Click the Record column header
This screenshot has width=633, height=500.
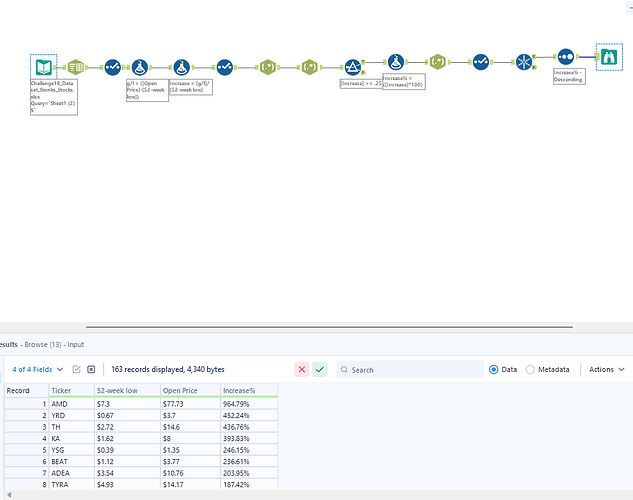[27, 391]
